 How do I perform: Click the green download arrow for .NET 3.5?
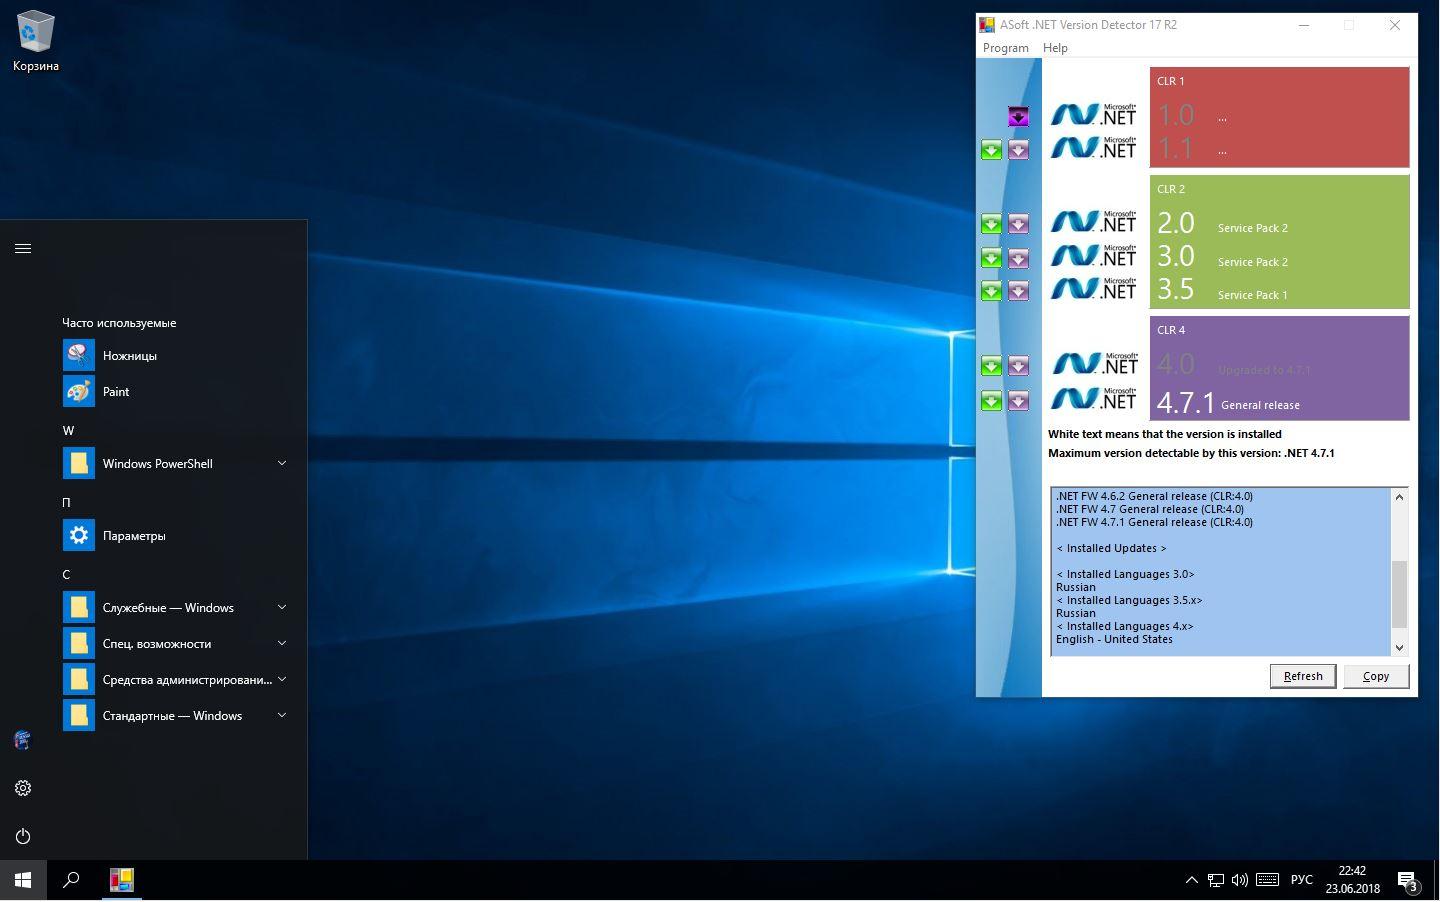click(991, 291)
